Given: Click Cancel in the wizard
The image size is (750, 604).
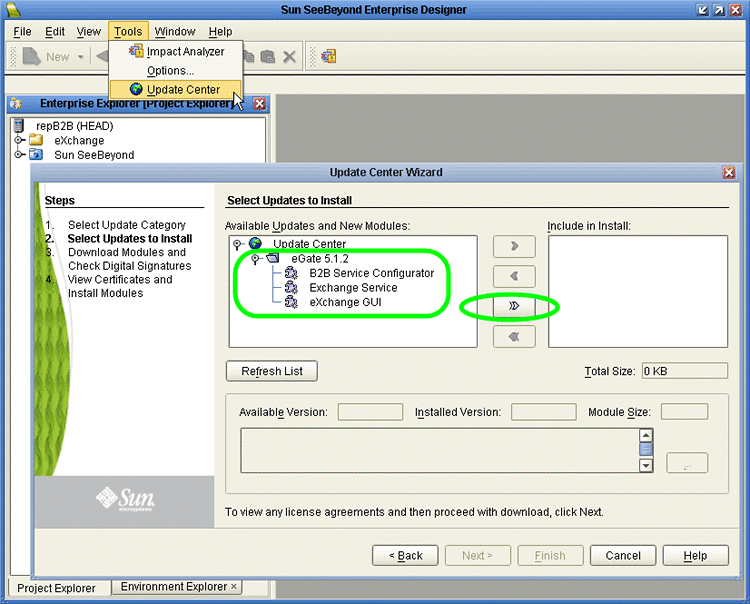Looking at the screenshot, I should pyautogui.click(x=623, y=556).
